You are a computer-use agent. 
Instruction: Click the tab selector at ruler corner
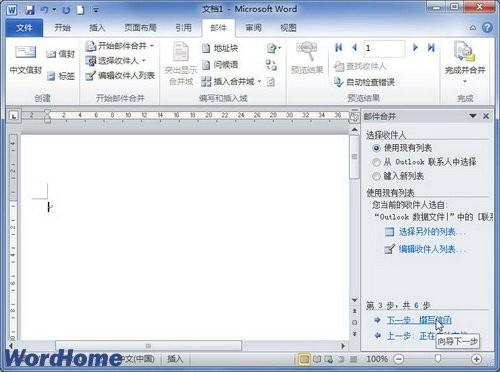tap(13, 116)
